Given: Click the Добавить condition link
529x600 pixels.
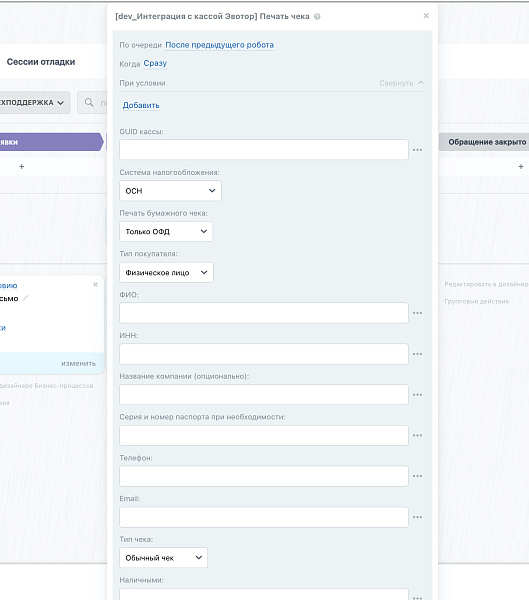Looking at the screenshot, I should click(x=141, y=105).
